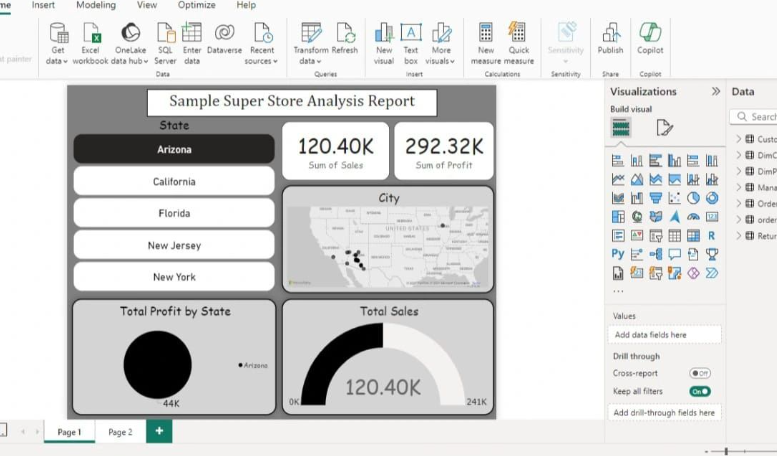Click the Excel workbook icon
This screenshot has height=456, width=777.
pos(90,33)
